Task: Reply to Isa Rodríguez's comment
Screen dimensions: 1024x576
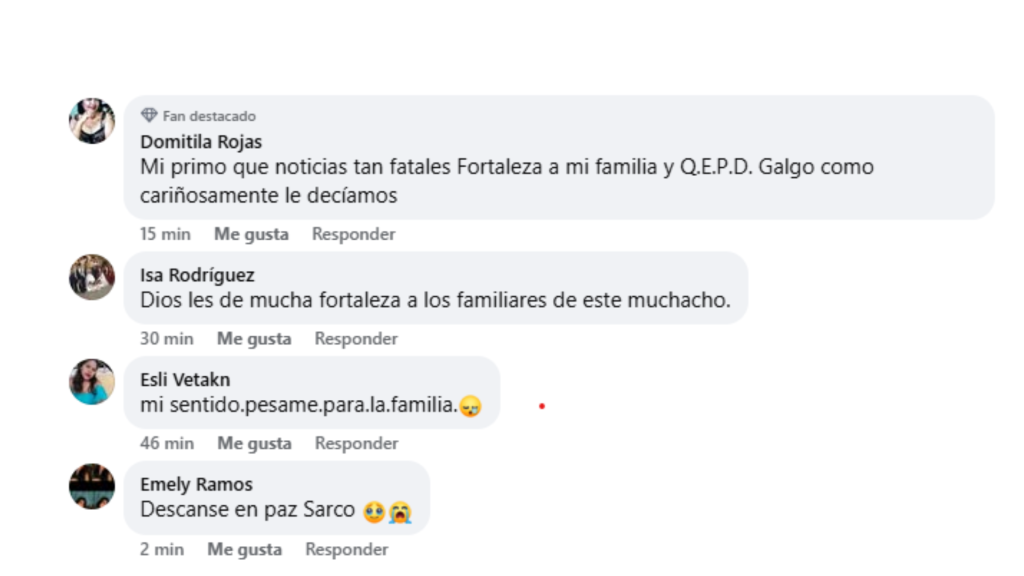Action: (355, 338)
